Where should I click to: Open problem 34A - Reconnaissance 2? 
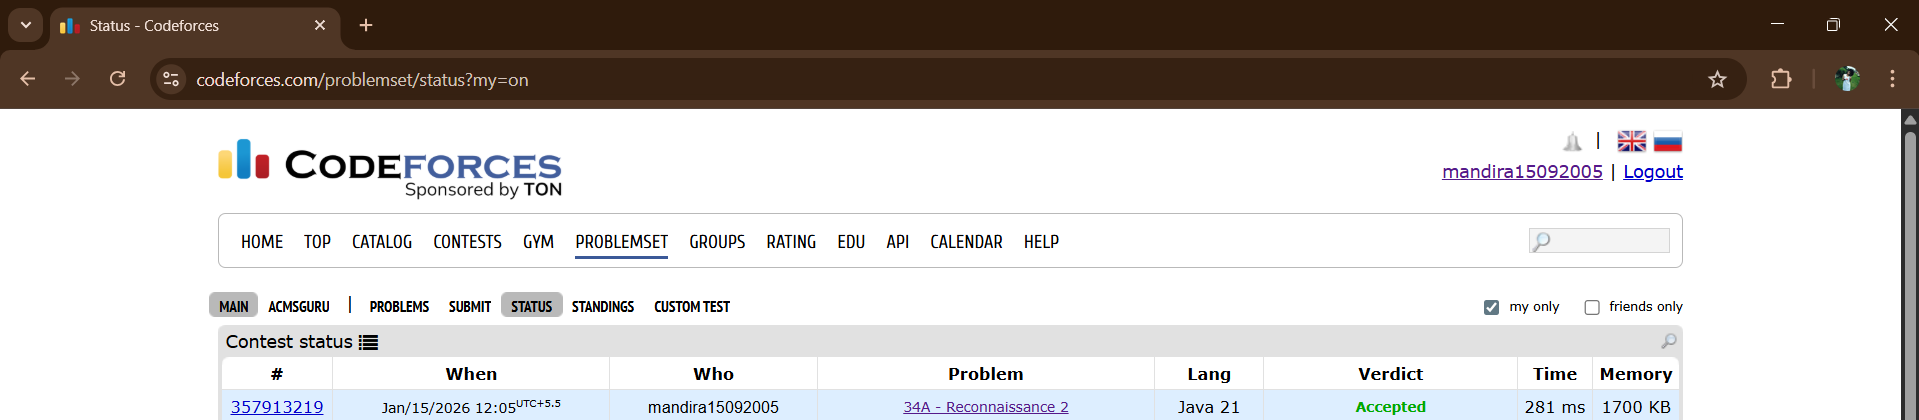point(986,407)
